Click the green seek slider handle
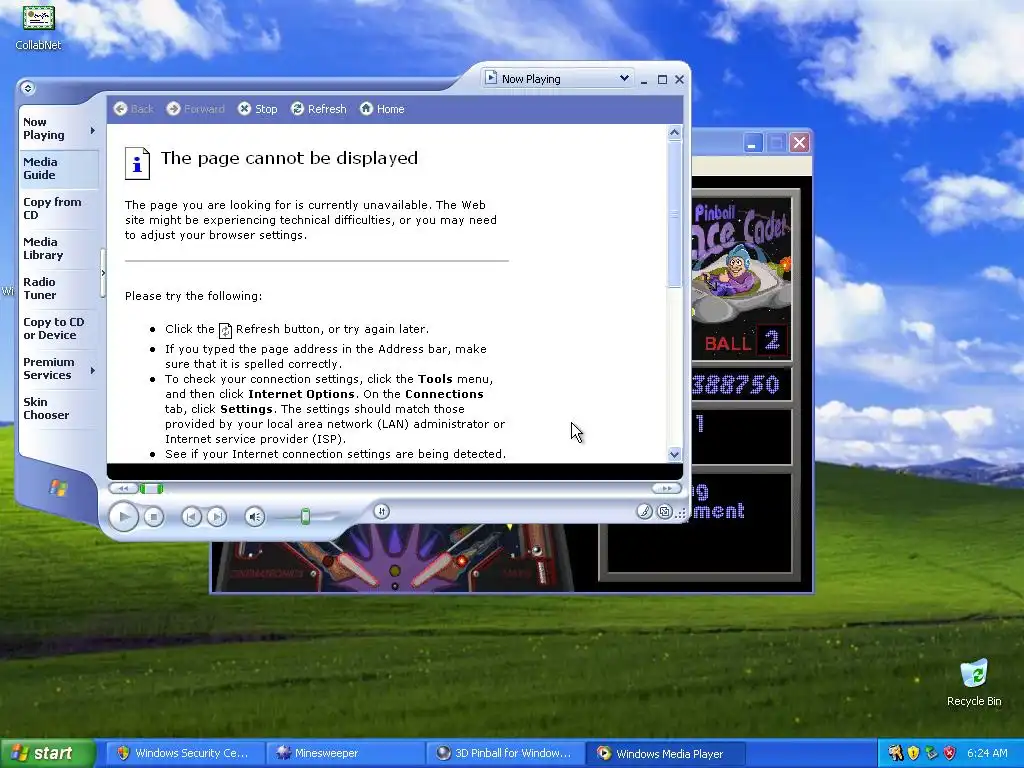Image resolution: width=1024 pixels, height=768 pixels. pyautogui.click(x=152, y=488)
